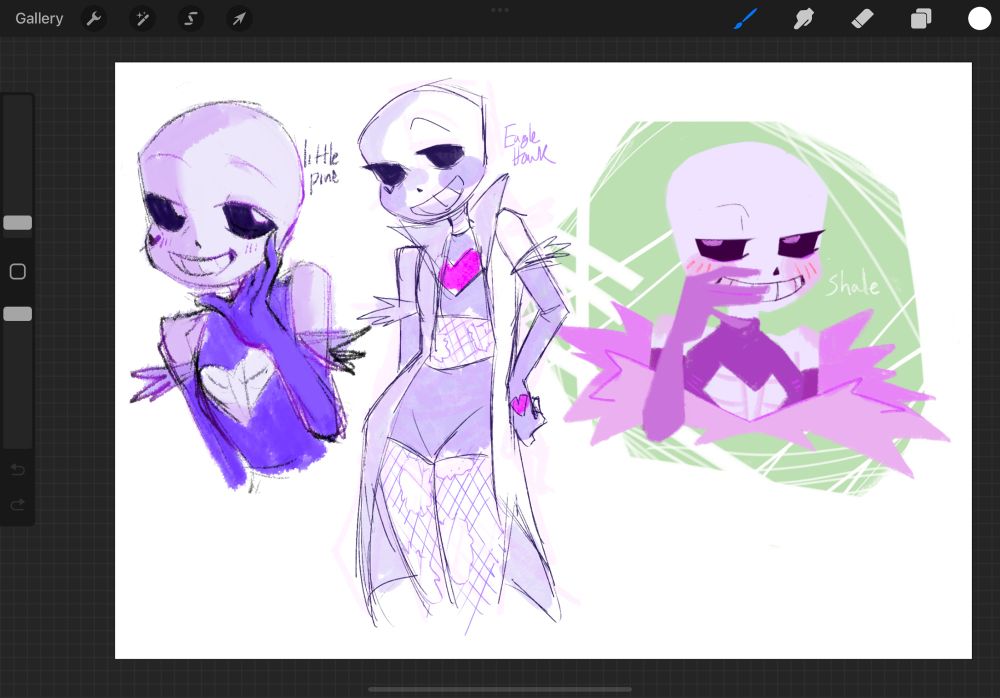The image size is (1000, 698).
Task: Tap the 'little pine' handwritten label
Action: (321, 165)
